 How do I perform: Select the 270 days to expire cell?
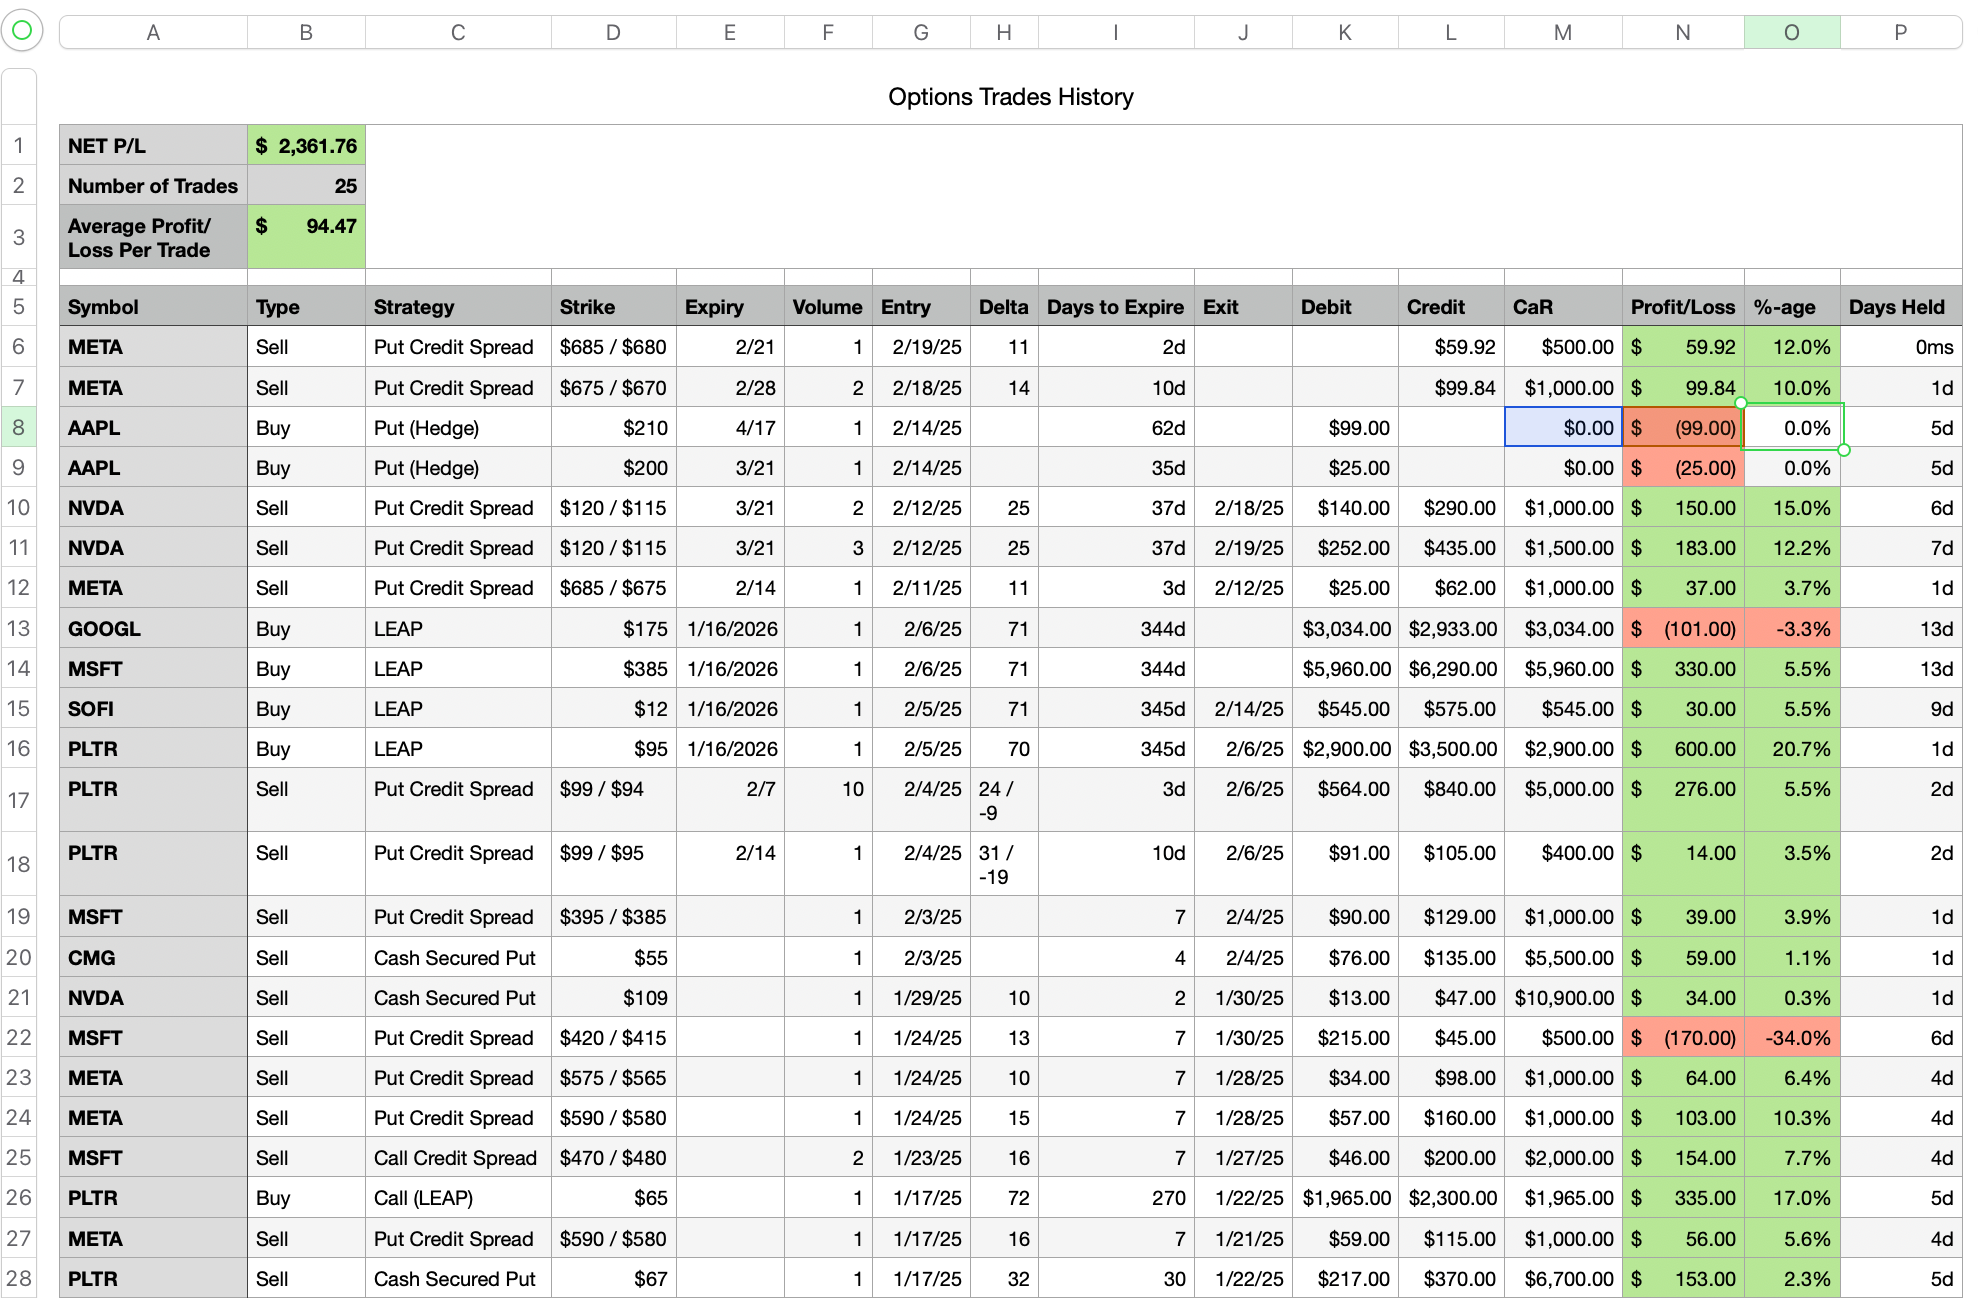pos(1116,1197)
